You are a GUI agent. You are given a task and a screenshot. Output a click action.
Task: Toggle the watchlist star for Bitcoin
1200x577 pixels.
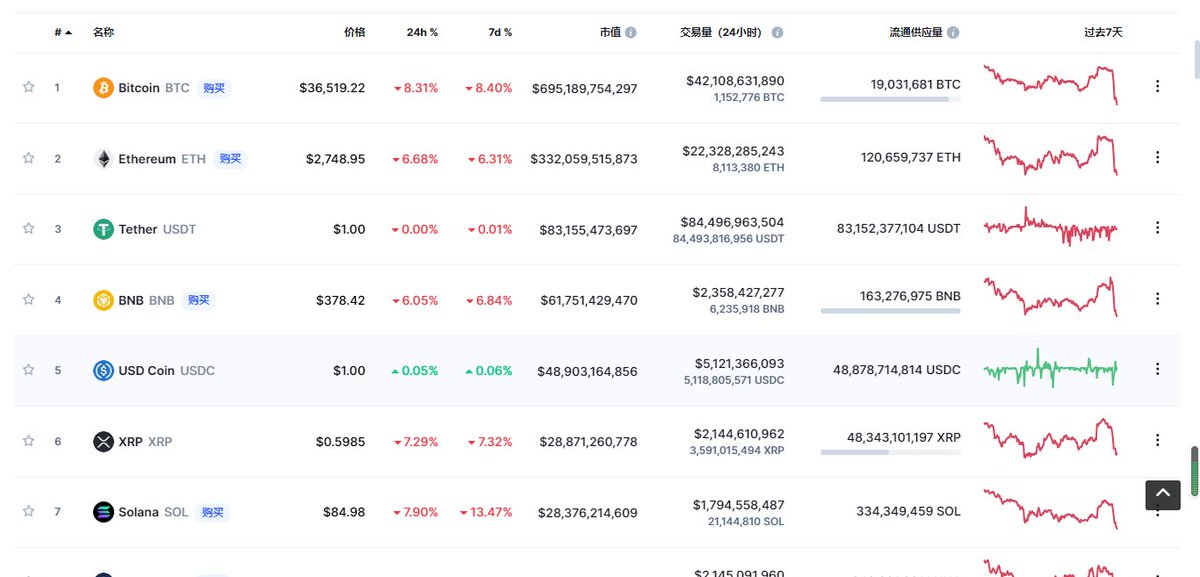[x=28, y=87]
